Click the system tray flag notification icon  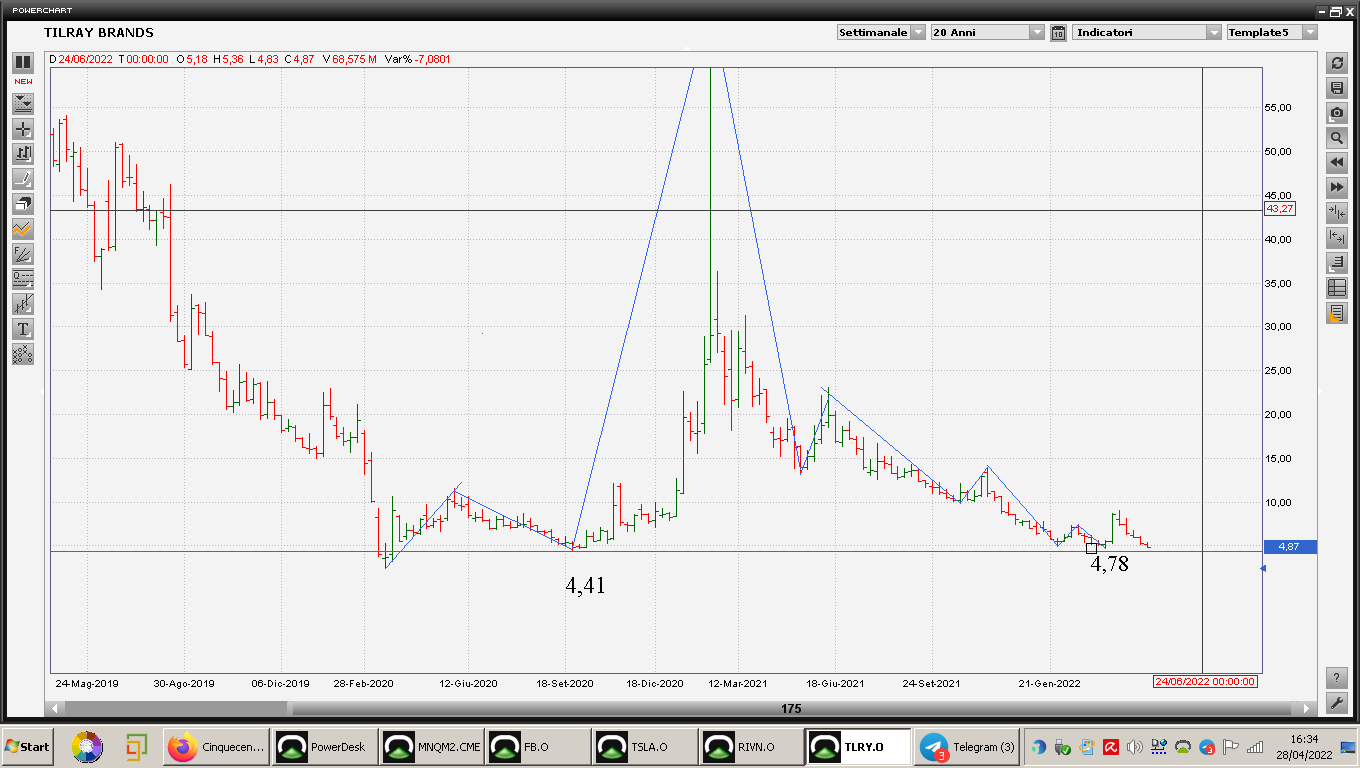pos(1231,747)
